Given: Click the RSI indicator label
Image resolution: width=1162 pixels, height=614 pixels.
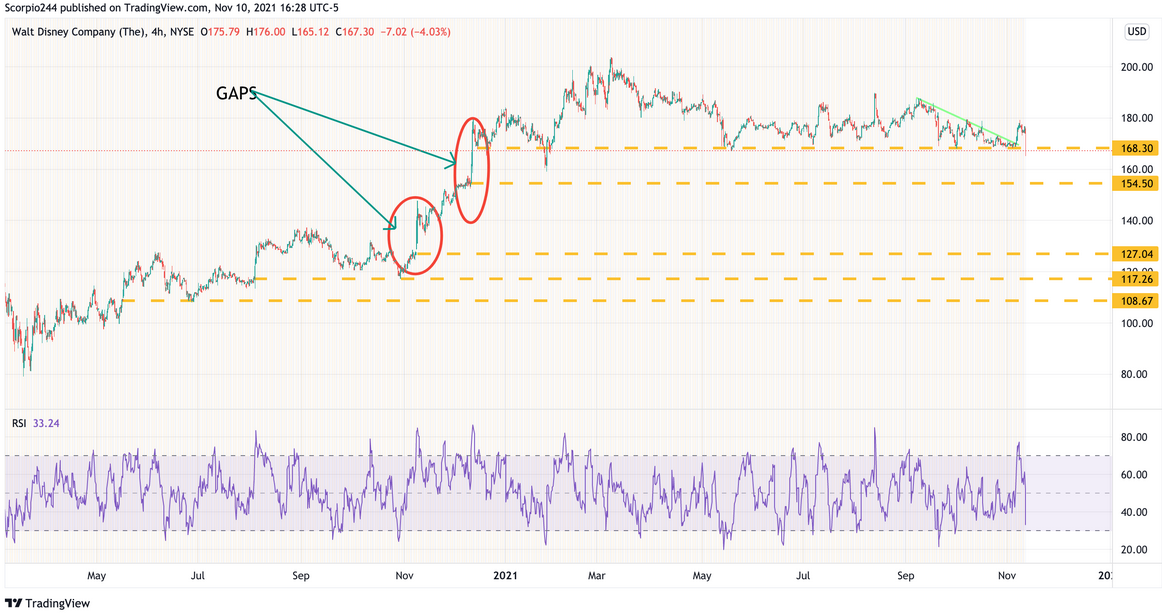Looking at the screenshot, I should (x=19, y=423).
